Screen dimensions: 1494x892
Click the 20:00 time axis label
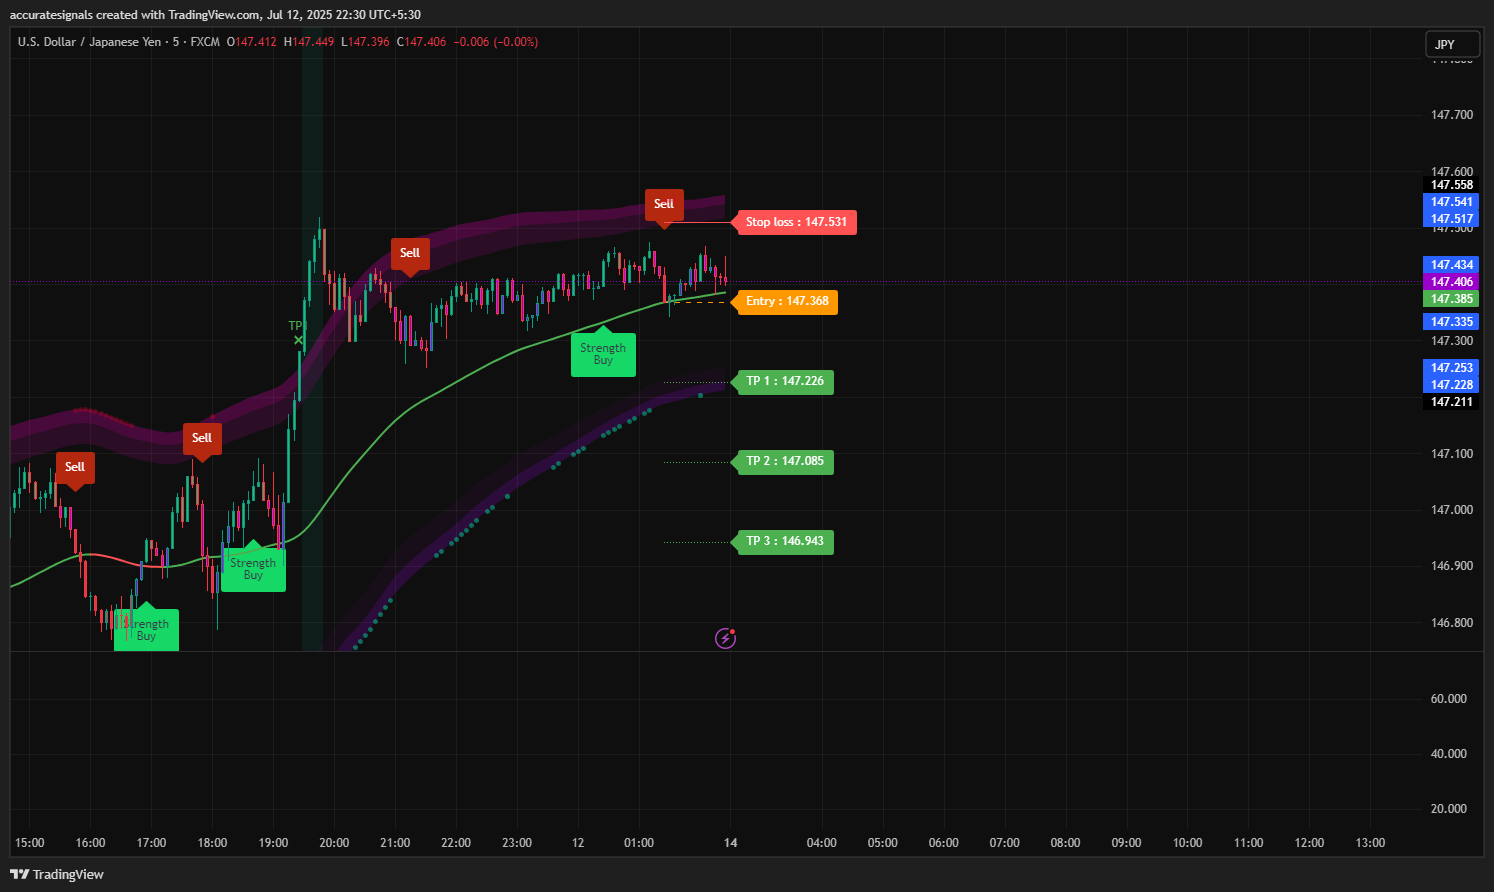pyautogui.click(x=334, y=843)
